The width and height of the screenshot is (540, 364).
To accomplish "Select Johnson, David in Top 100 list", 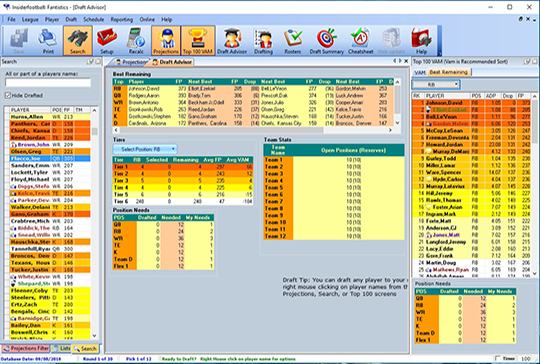I will [x=471, y=103].
